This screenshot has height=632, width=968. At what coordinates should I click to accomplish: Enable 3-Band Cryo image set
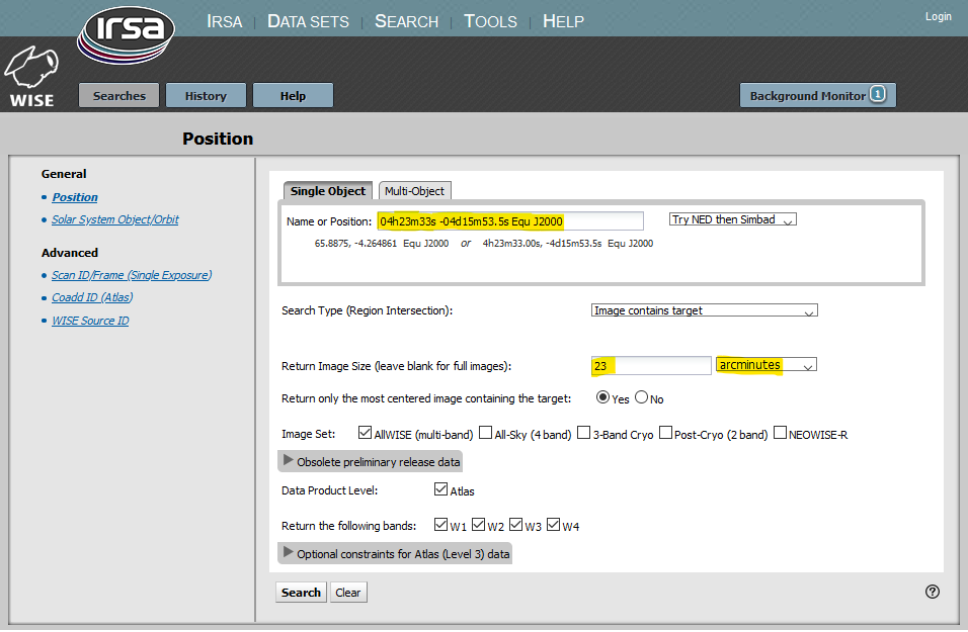click(583, 433)
